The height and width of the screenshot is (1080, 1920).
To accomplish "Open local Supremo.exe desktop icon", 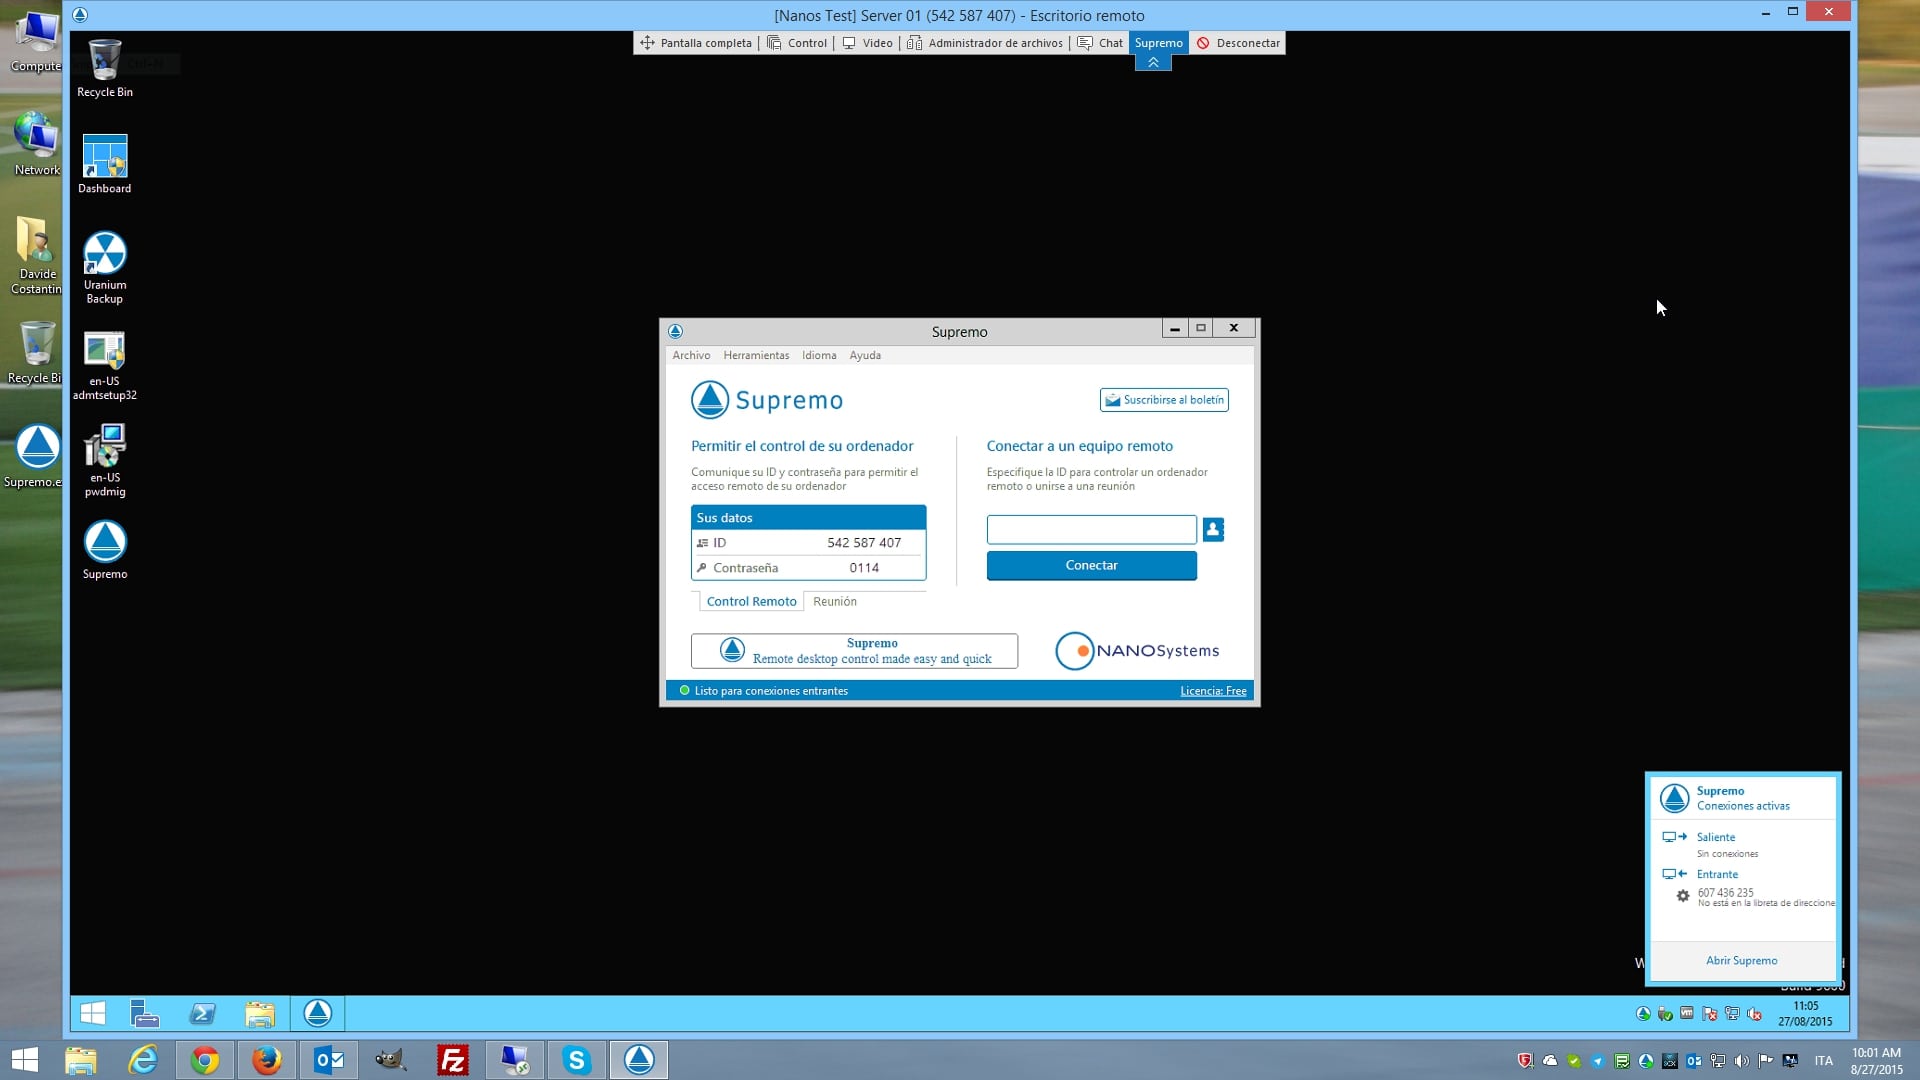I will tap(34, 456).
